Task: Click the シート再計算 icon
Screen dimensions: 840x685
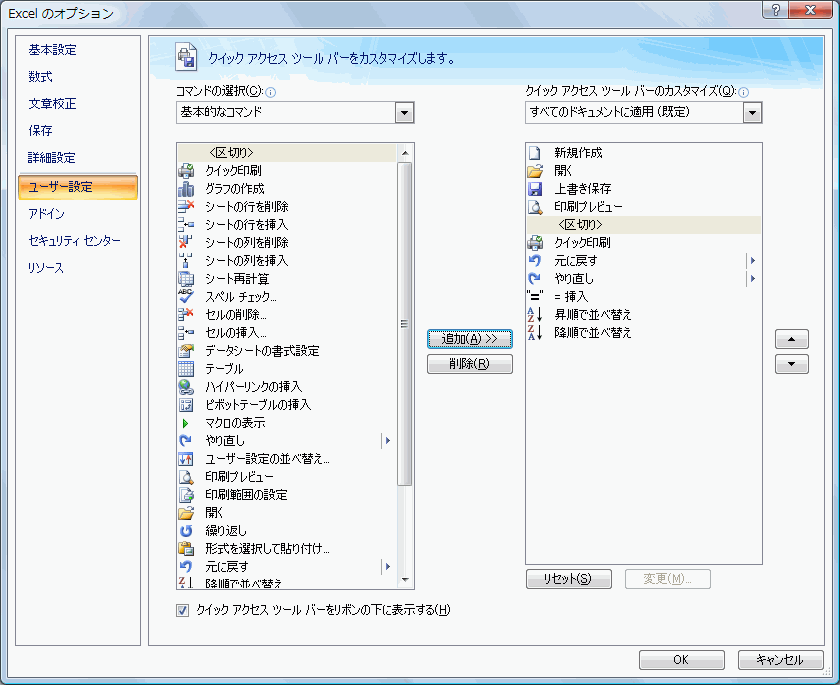Action: coord(186,278)
